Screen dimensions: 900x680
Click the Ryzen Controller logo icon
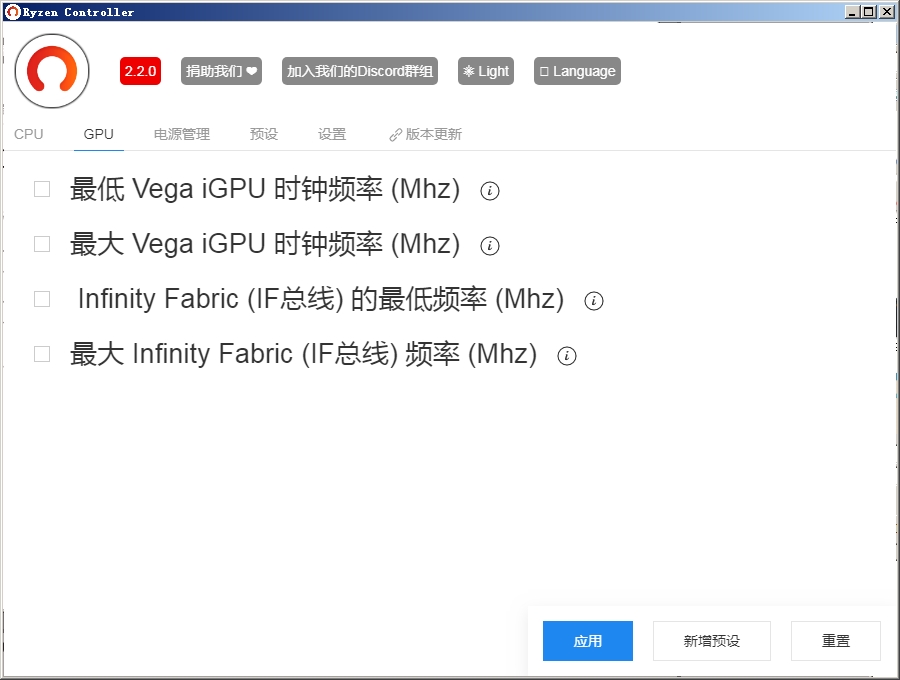coord(51,71)
